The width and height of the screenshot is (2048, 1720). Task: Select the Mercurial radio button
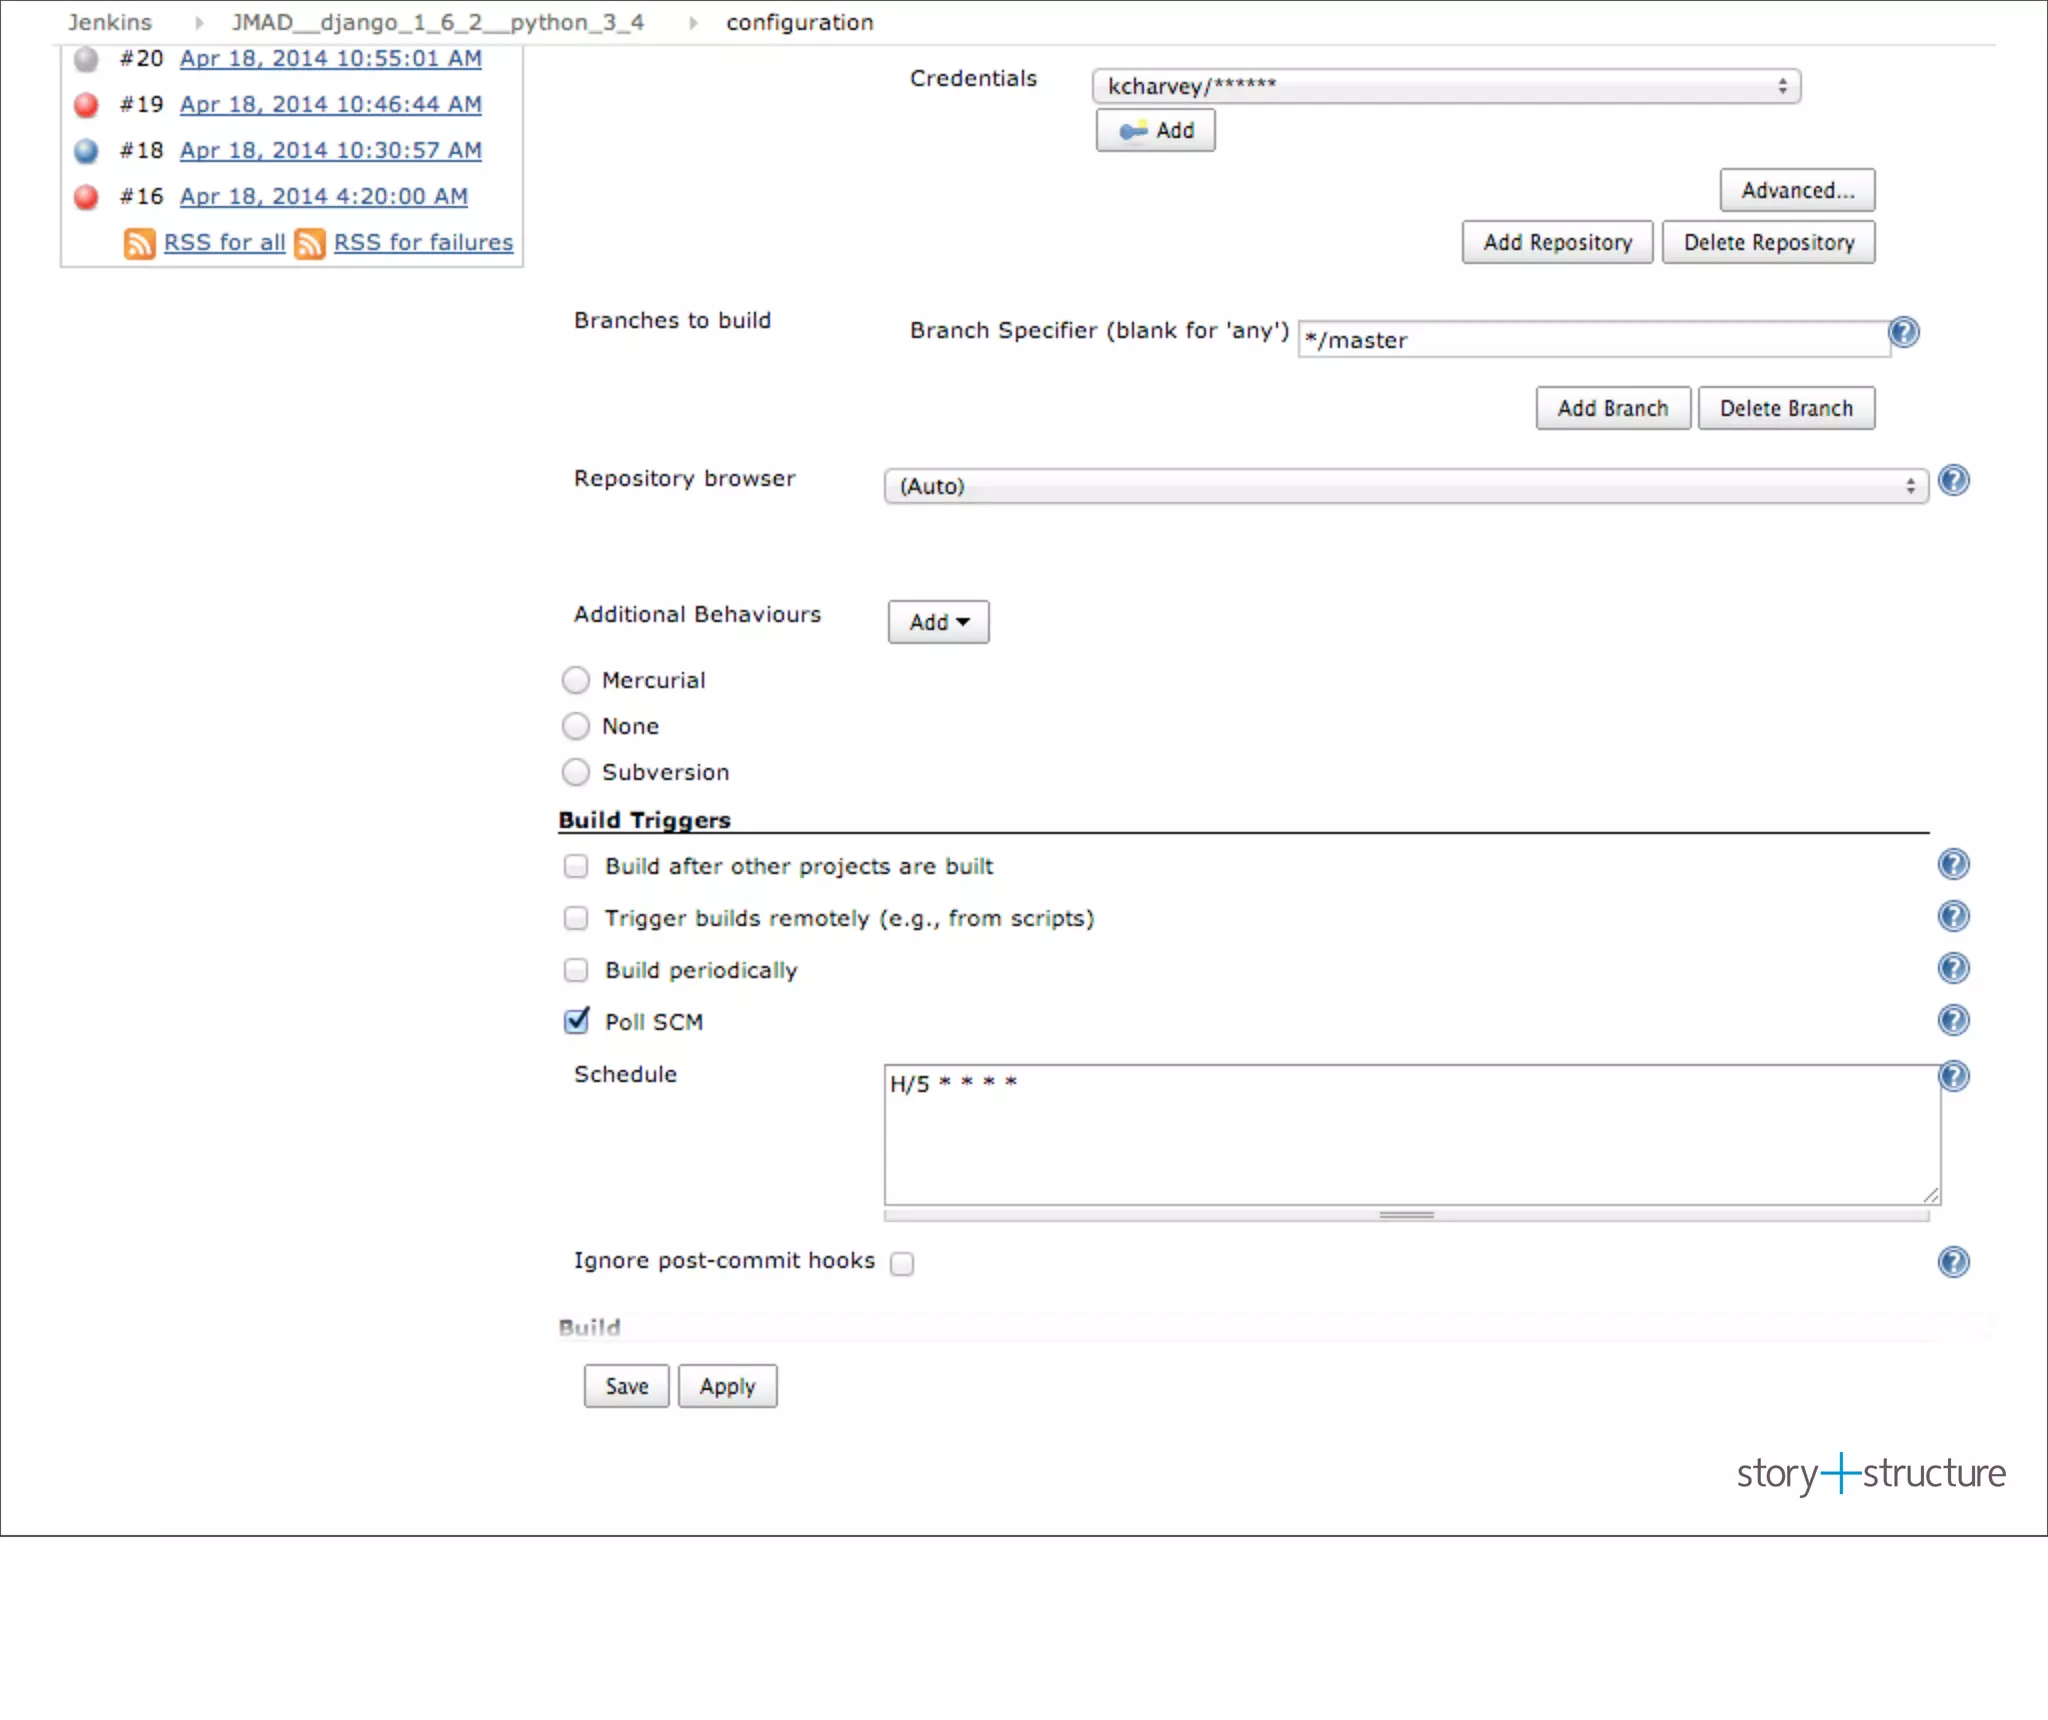tap(576, 680)
